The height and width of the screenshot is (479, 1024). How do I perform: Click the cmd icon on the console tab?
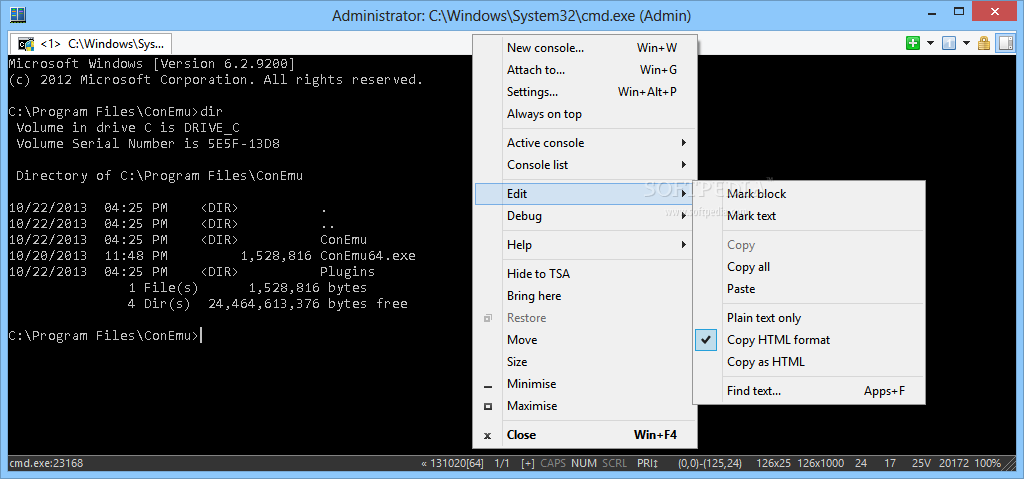point(26,44)
